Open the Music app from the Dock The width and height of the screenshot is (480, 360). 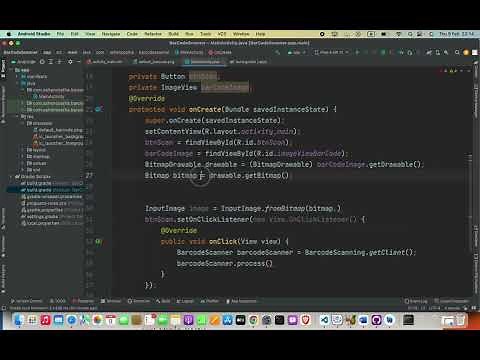click(x=45, y=320)
